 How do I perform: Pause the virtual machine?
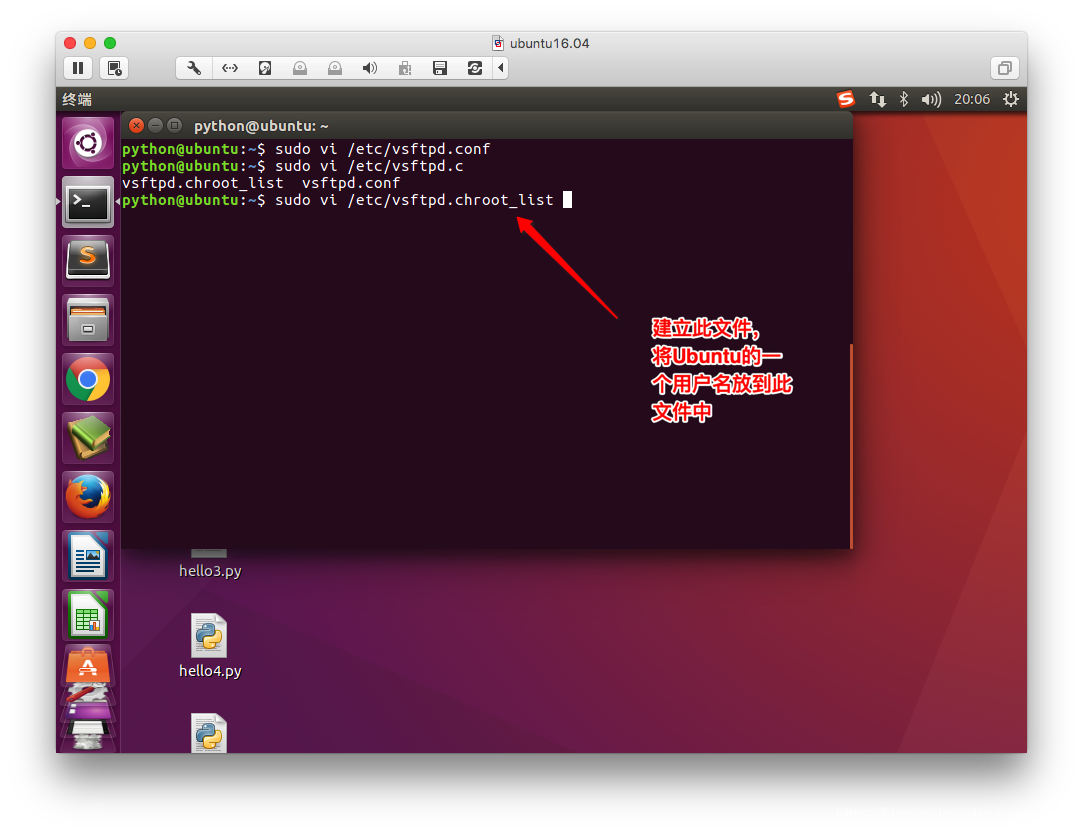click(x=78, y=68)
